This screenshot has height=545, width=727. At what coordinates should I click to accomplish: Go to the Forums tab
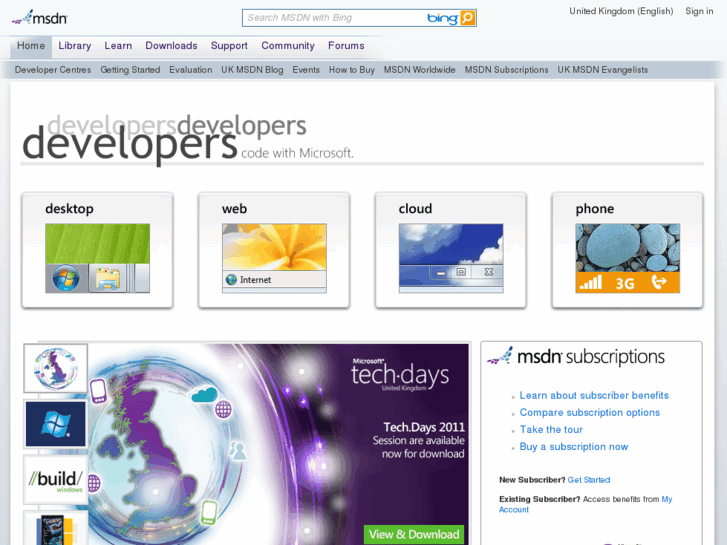click(346, 45)
